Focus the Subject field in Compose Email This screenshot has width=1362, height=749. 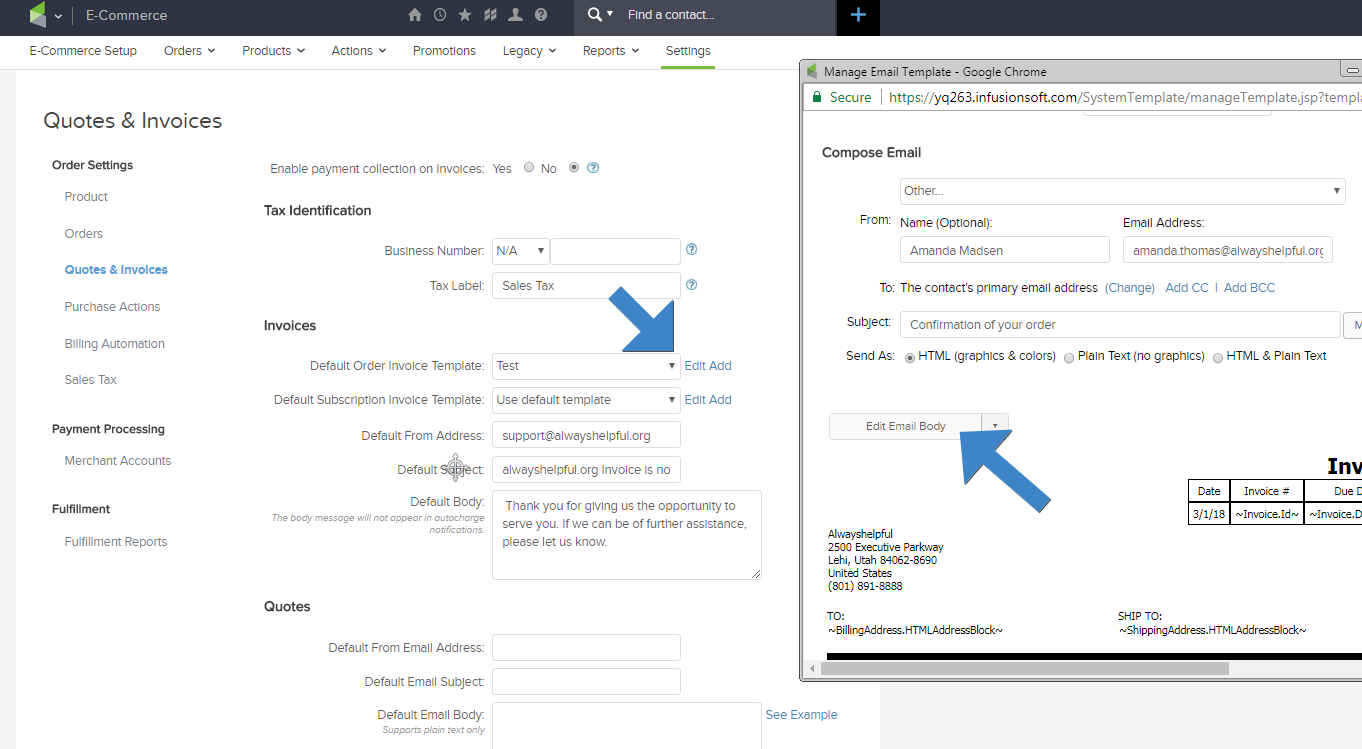[x=1120, y=325]
